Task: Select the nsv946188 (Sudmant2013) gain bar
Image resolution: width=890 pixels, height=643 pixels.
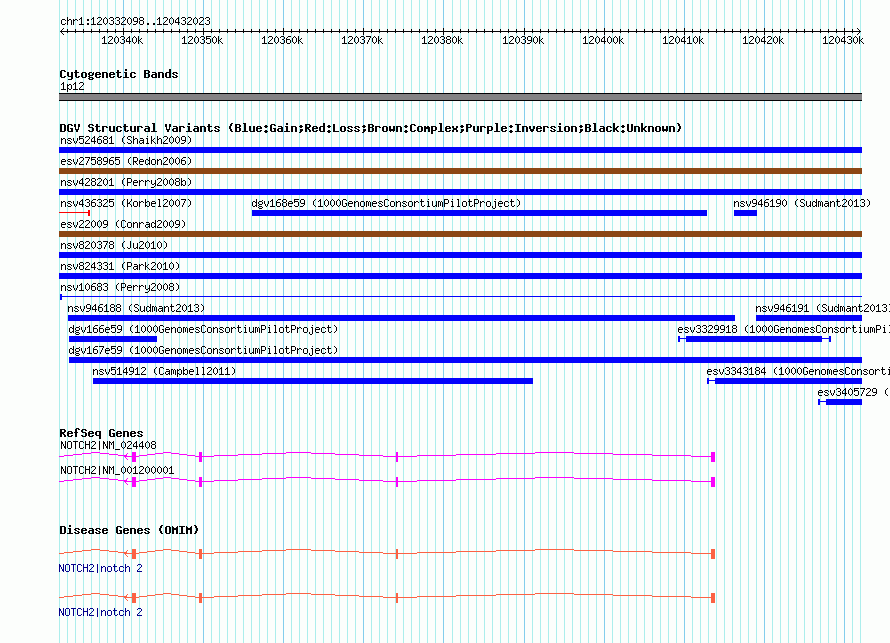Action: (400, 317)
